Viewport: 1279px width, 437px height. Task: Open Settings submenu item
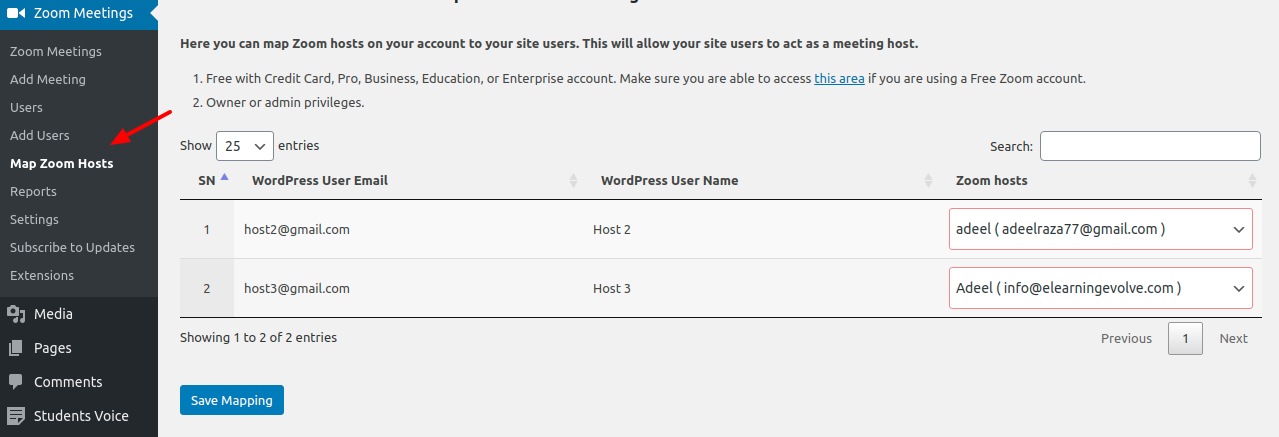pyautogui.click(x=34, y=219)
